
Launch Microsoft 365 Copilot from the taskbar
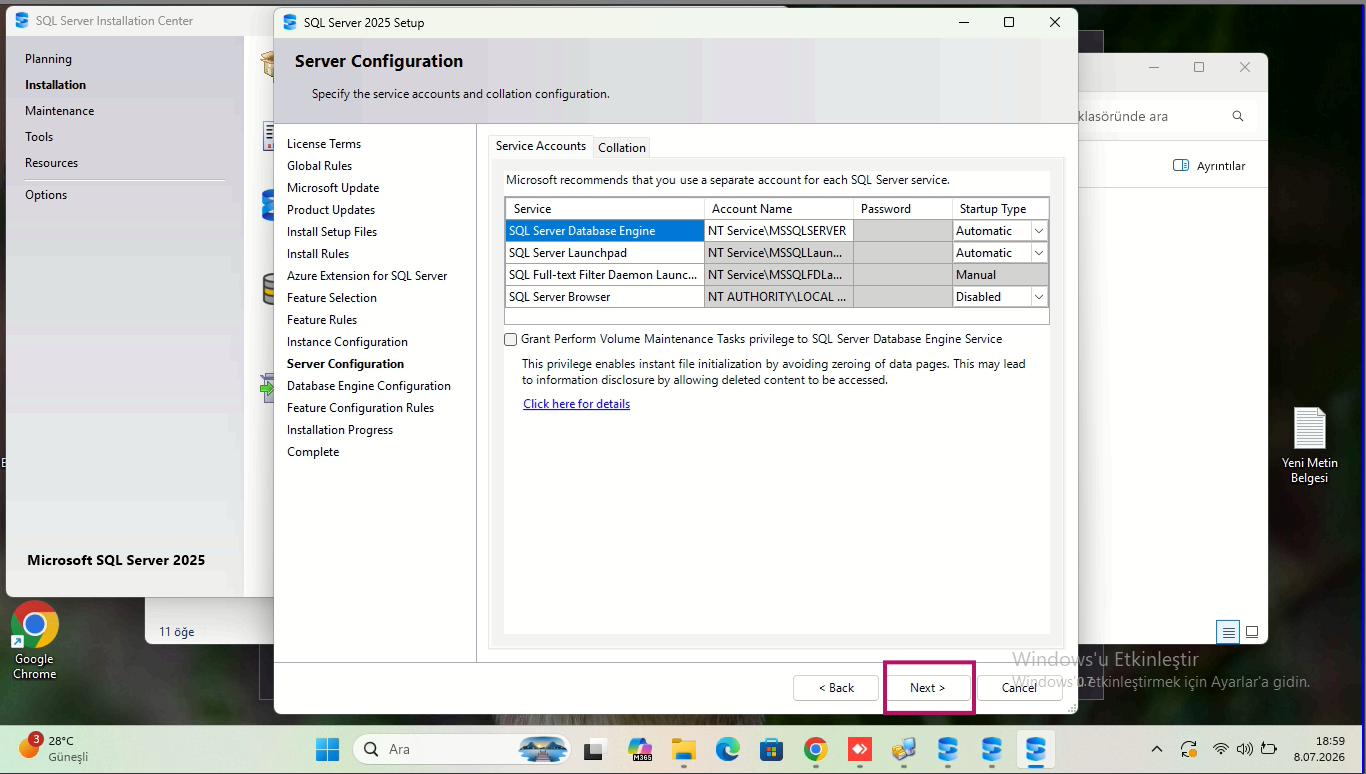(x=639, y=749)
